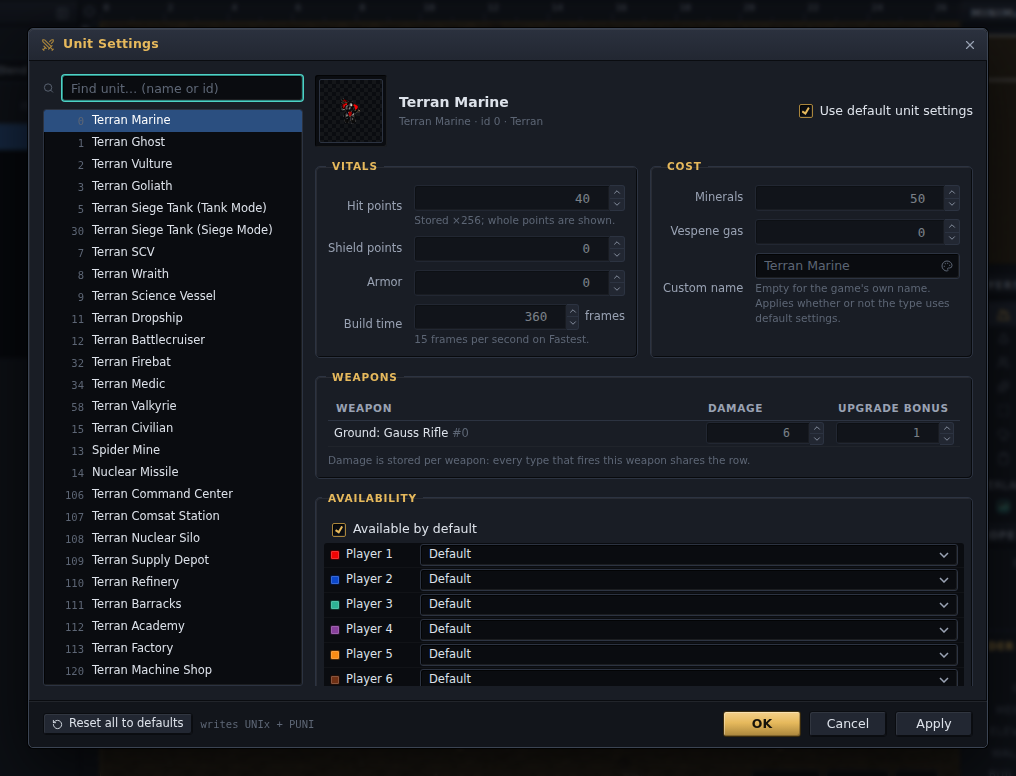Select Terran Science Vessel in list
Screen dimensions: 1016x776
173,296
